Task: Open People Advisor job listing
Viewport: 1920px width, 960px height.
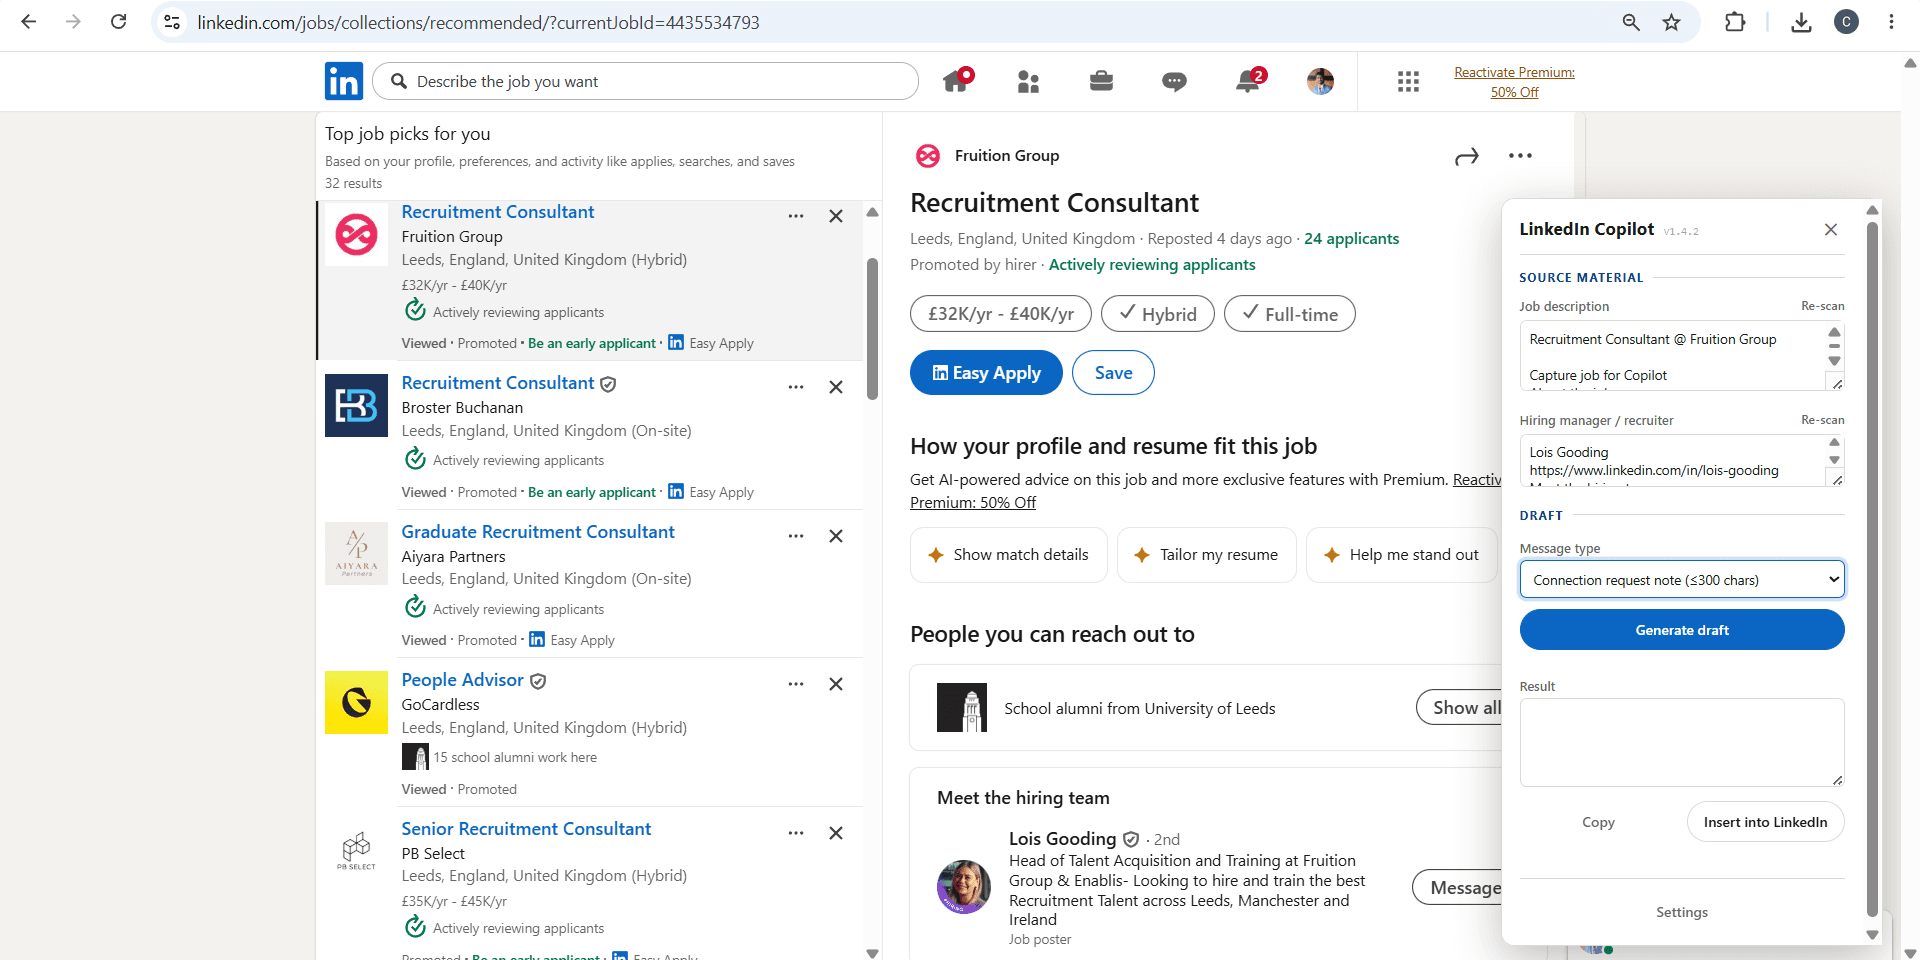Action: (x=462, y=680)
